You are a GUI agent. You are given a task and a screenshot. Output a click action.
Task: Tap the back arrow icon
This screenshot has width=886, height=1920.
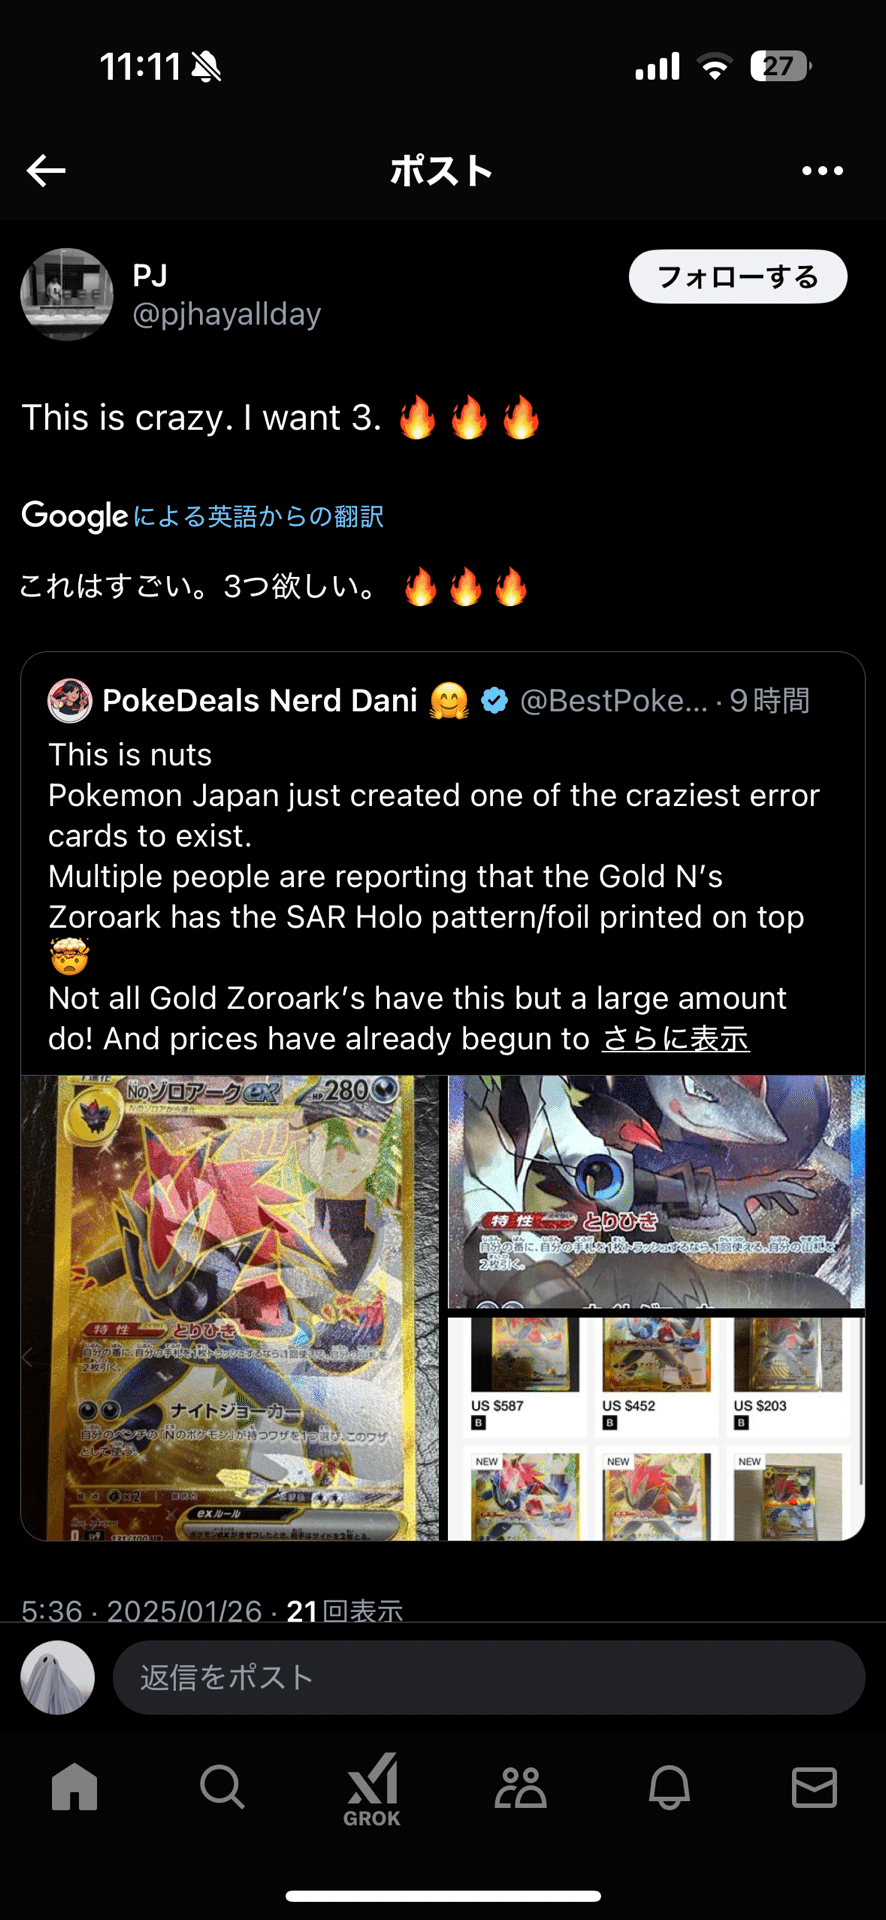(46, 171)
